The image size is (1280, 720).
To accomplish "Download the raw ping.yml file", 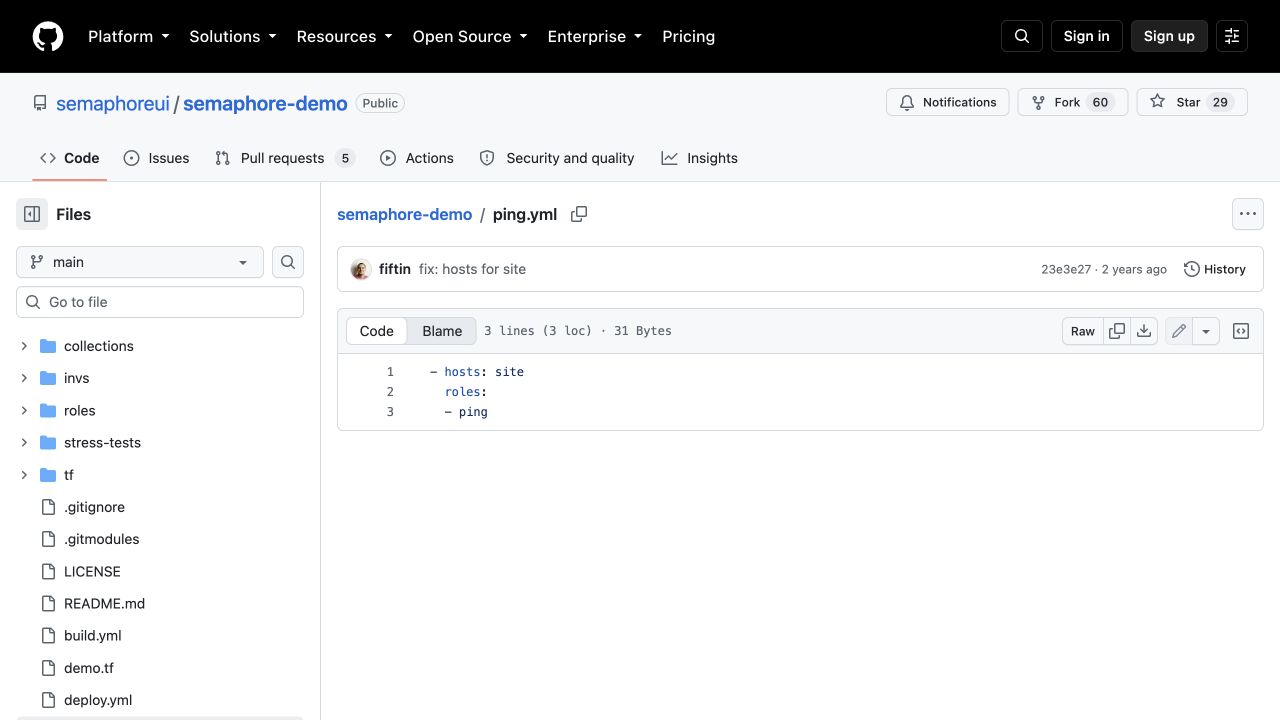I will pyautogui.click(x=1144, y=331).
